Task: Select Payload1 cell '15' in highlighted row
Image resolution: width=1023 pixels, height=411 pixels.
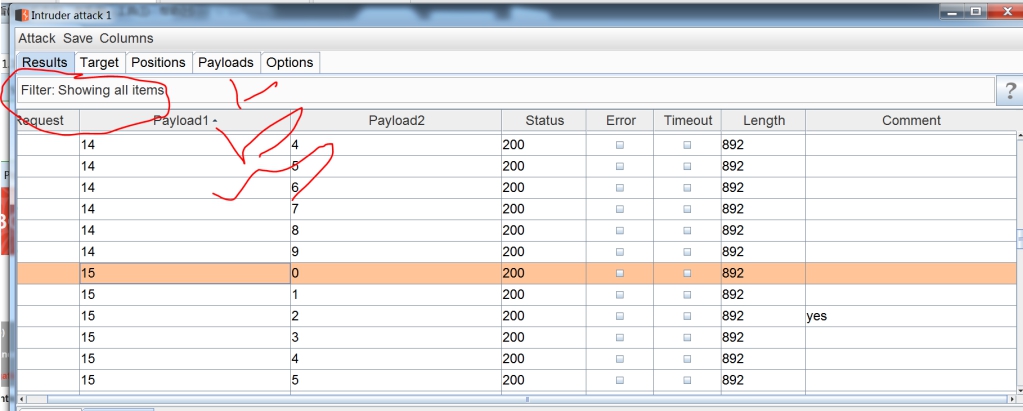Action: pos(185,273)
